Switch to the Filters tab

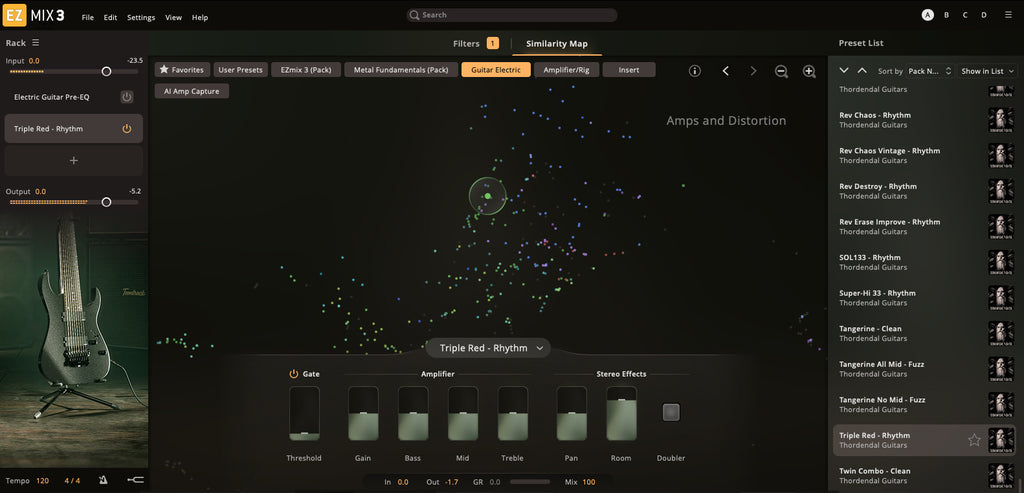[x=466, y=44]
